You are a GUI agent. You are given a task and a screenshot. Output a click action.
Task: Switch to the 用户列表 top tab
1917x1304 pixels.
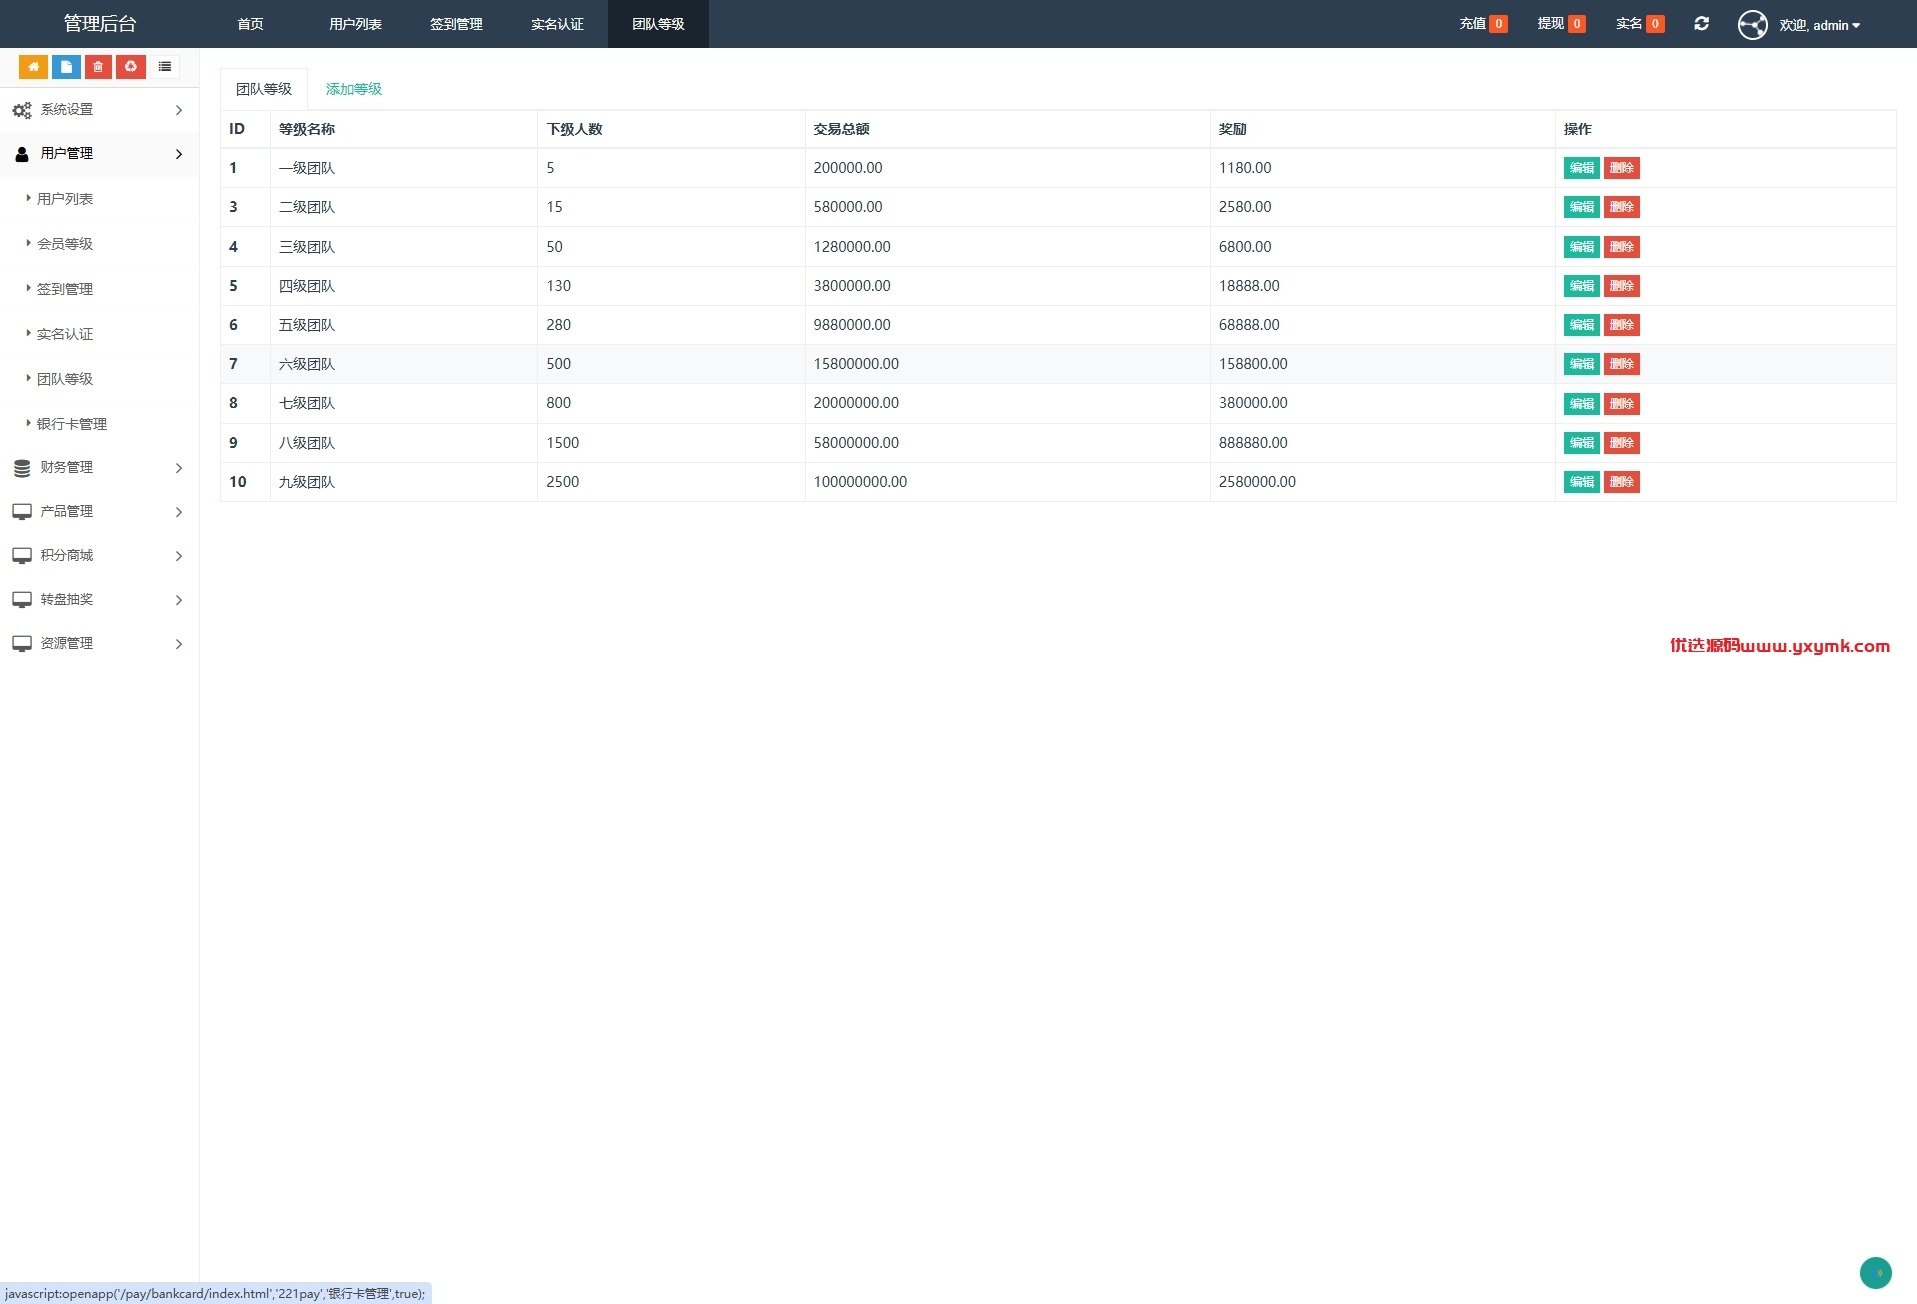[x=355, y=24]
